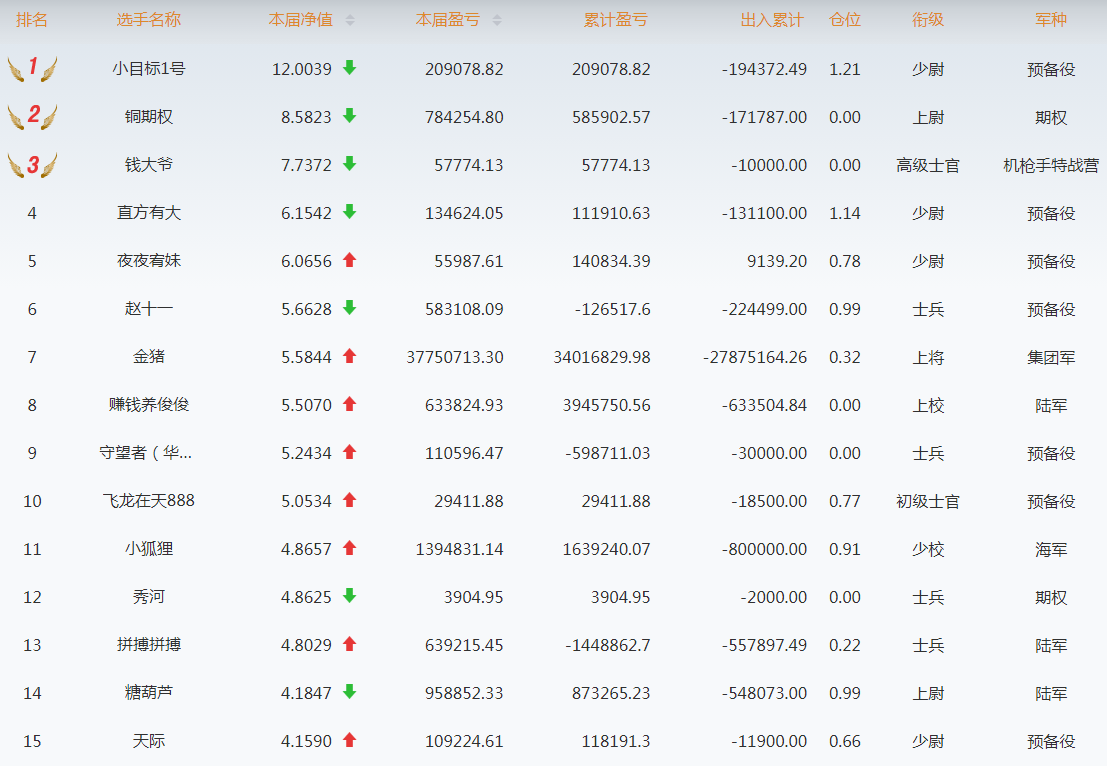Open contestant 飞龙在天888 page
The height and width of the screenshot is (766, 1107).
pos(149,500)
